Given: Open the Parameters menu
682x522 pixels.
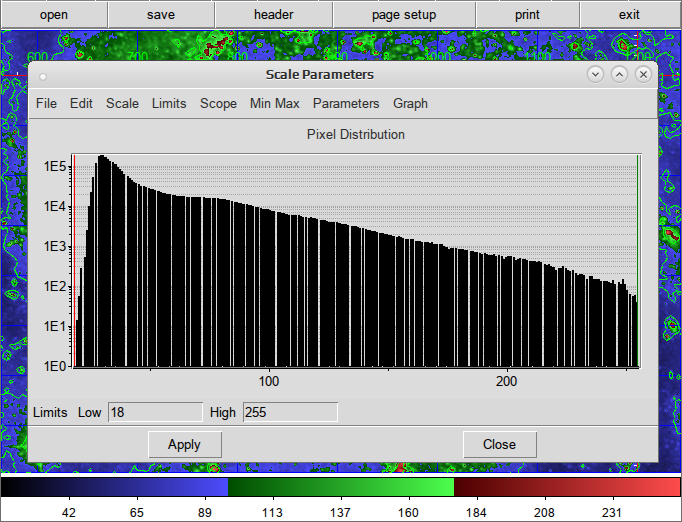Looking at the screenshot, I should pos(346,104).
